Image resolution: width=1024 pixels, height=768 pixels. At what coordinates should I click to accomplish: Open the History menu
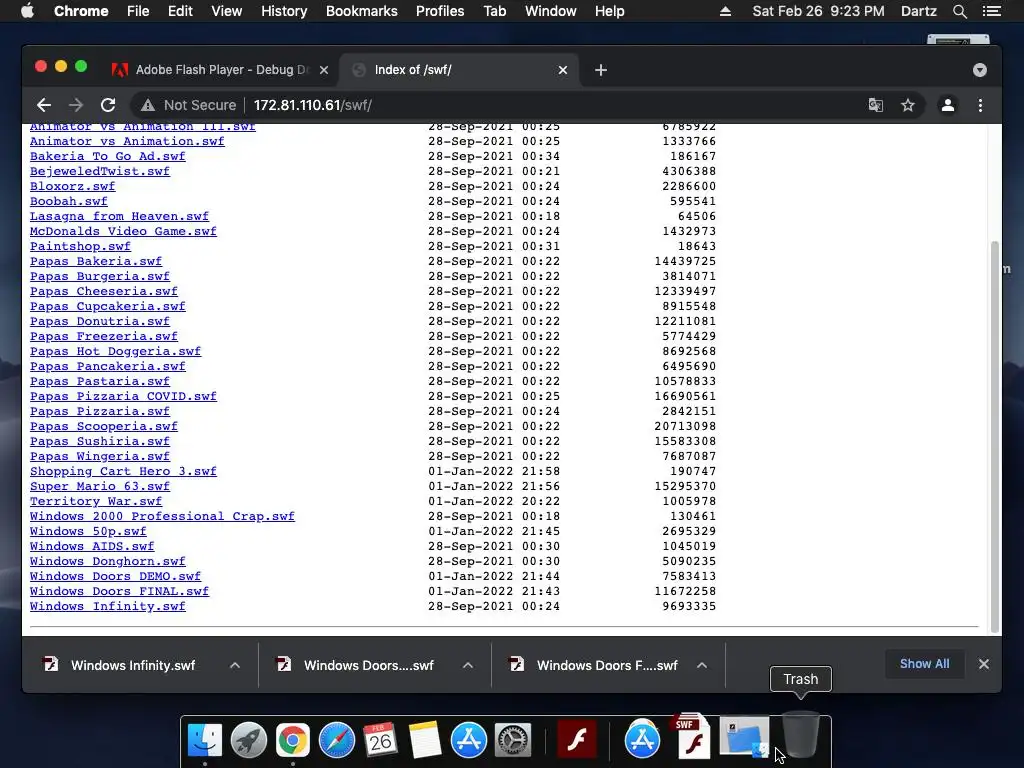[284, 11]
